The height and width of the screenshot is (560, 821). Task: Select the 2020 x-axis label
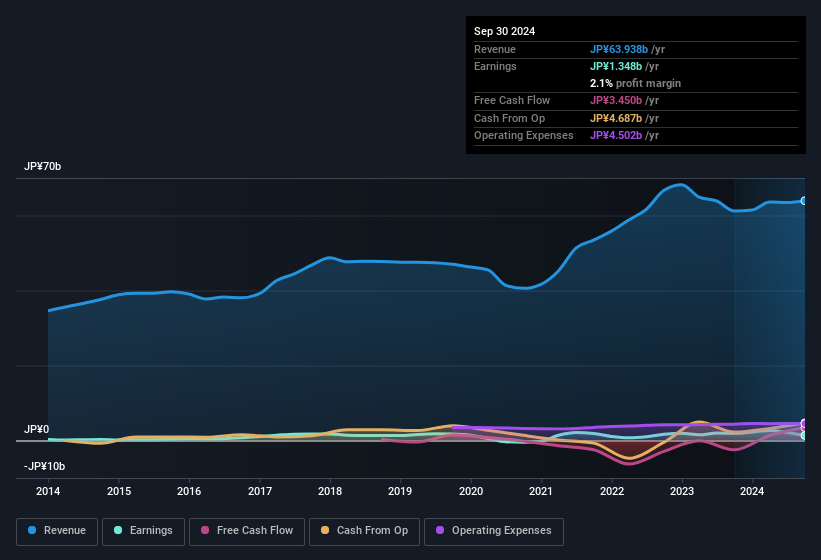[471, 491]
